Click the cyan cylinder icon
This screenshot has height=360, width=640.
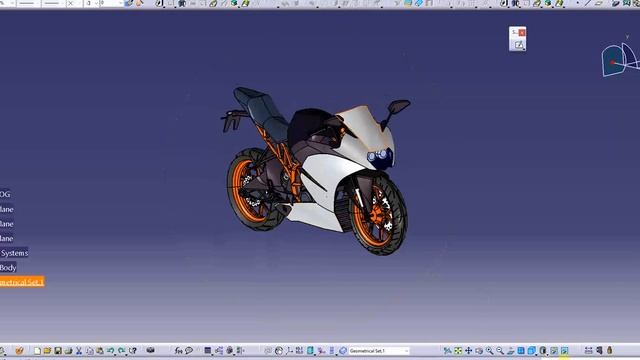click(311, 351)
